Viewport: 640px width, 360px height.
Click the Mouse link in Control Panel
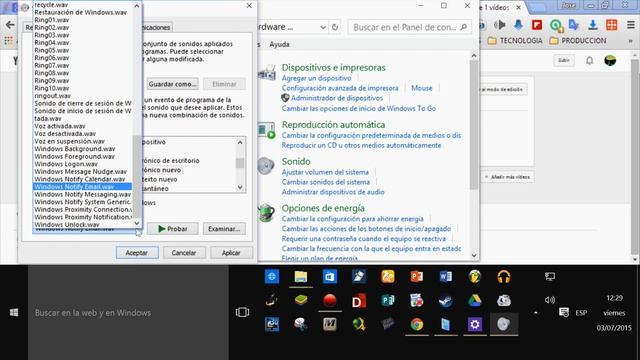[422, 88]
